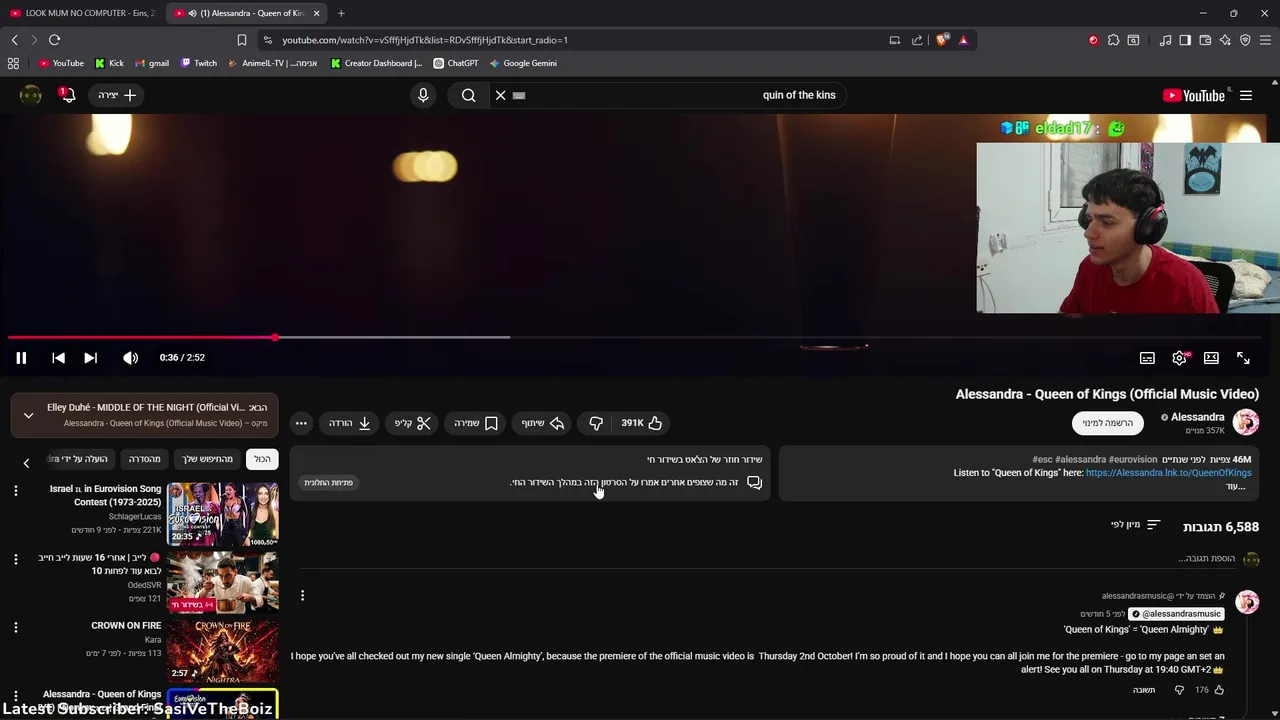Select the מהסדרה filter chip

(144, 459)
